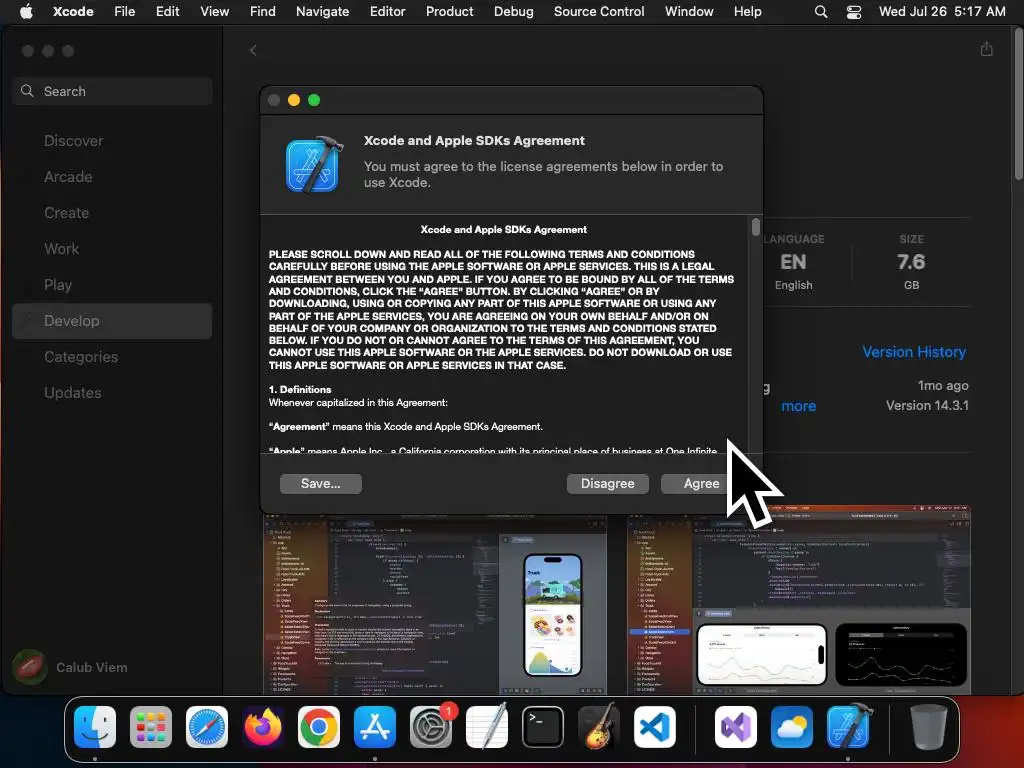The height and width of the screenshot is (768, 1024).
Task: Click the 'more' link in App Store page
Action: [799, 406]
